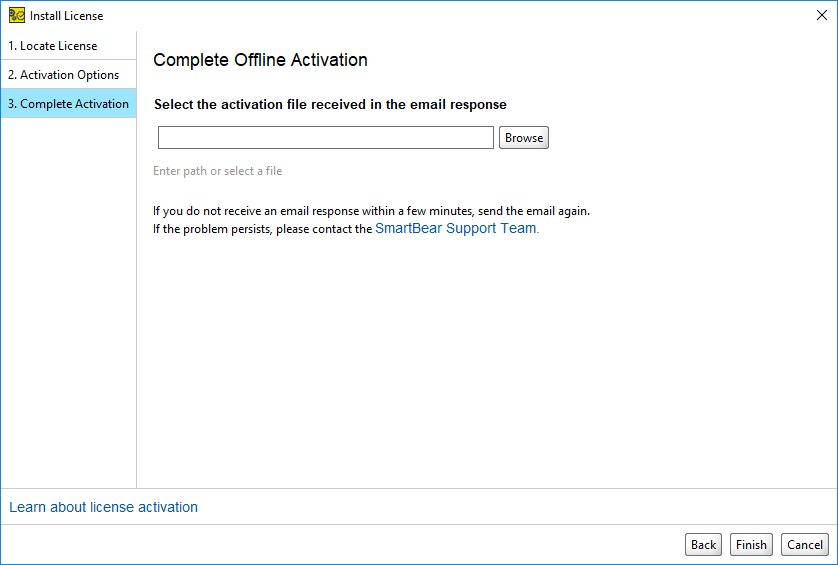Browse for the activation file
The height and width of the screenshot is (565, 838).
pyautogui.click(x=524, y=137)
